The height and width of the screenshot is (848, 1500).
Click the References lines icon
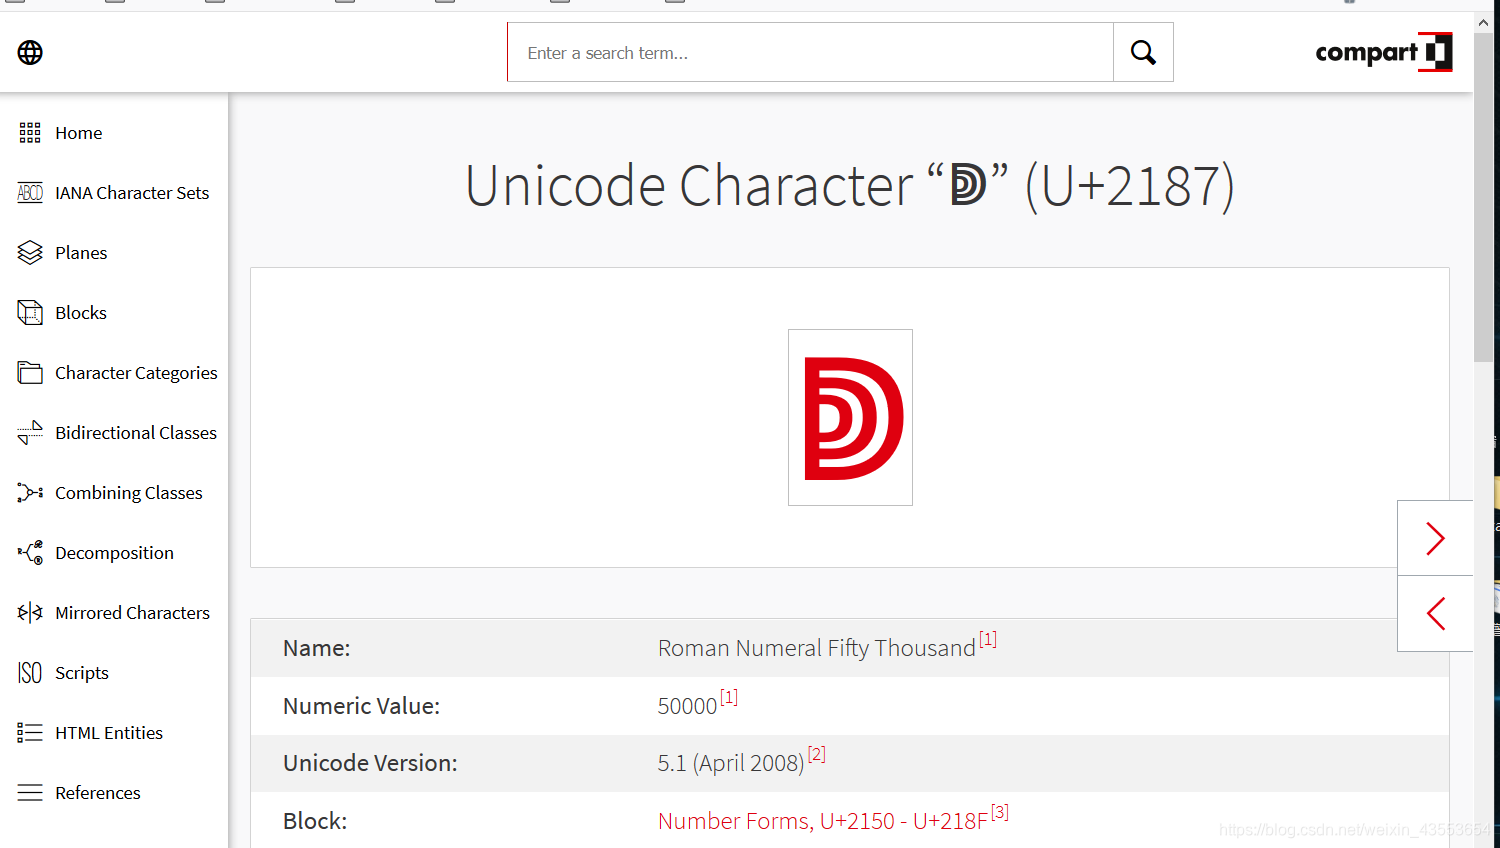(30, 793)
